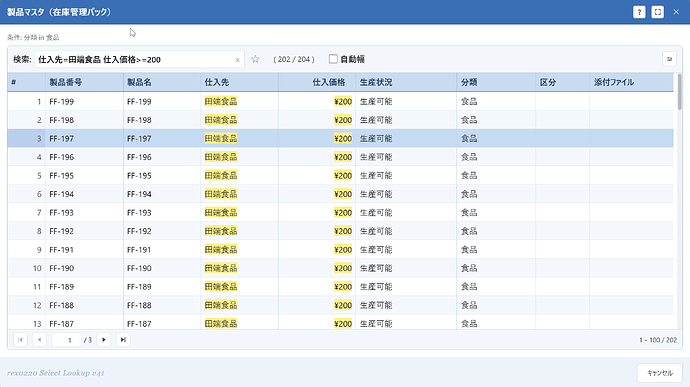Click 食品 category in the FF-195 row
Screen dimensions: 690x387
pos(469,176)
